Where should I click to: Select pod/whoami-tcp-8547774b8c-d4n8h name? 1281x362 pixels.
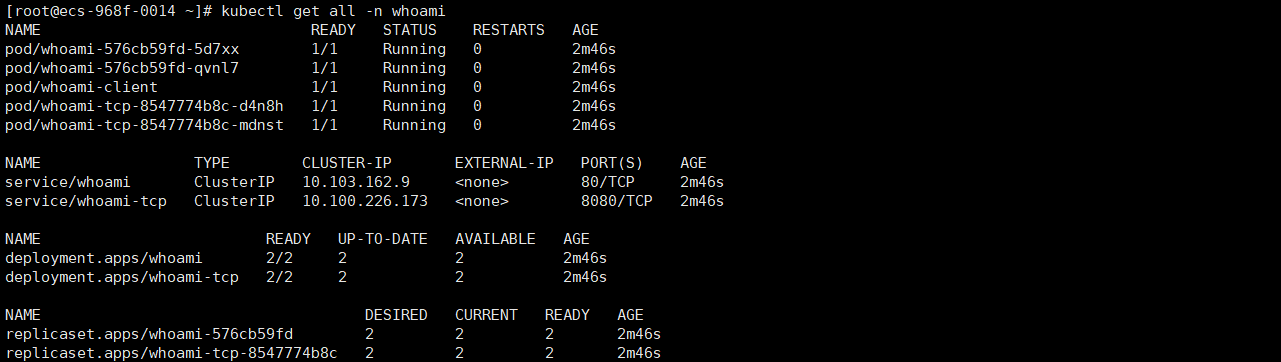[144, 106]
